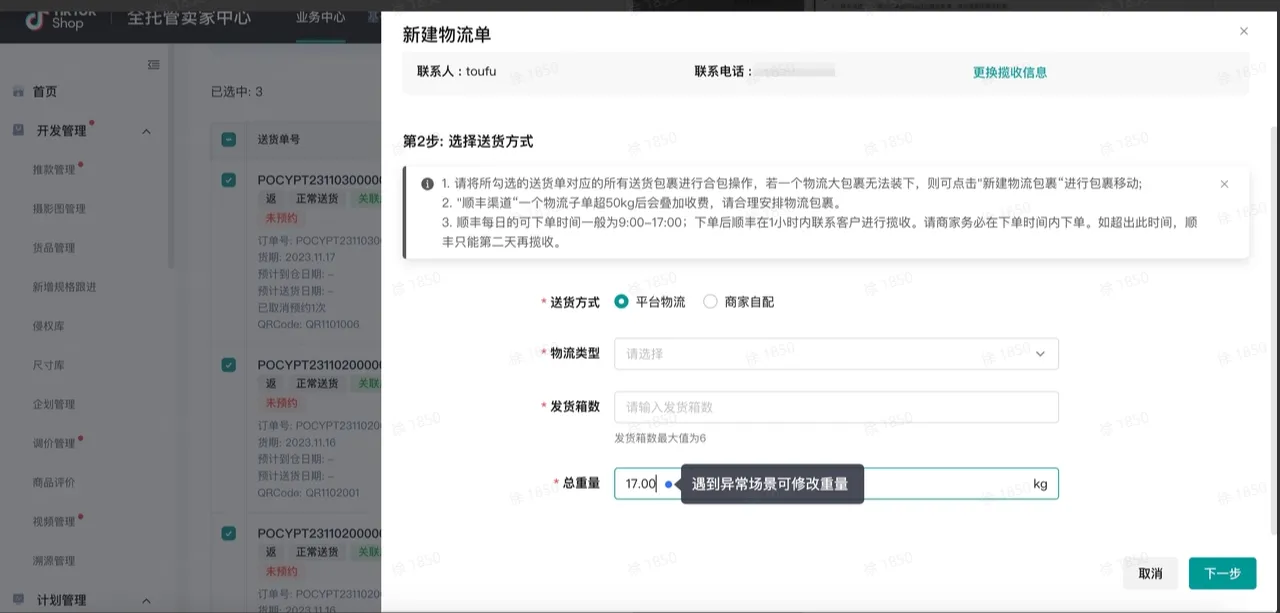Click 第2步: 选择送货方式 heading

click(468, 142)
